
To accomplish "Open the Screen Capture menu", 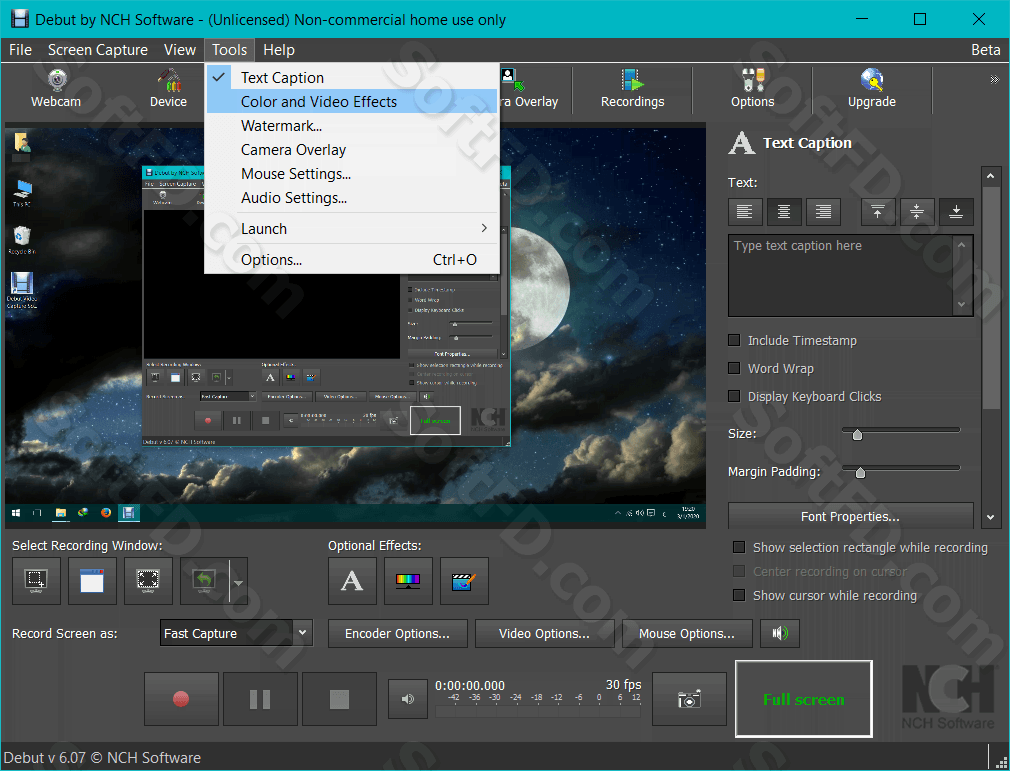I will click(x=98, y=50).
